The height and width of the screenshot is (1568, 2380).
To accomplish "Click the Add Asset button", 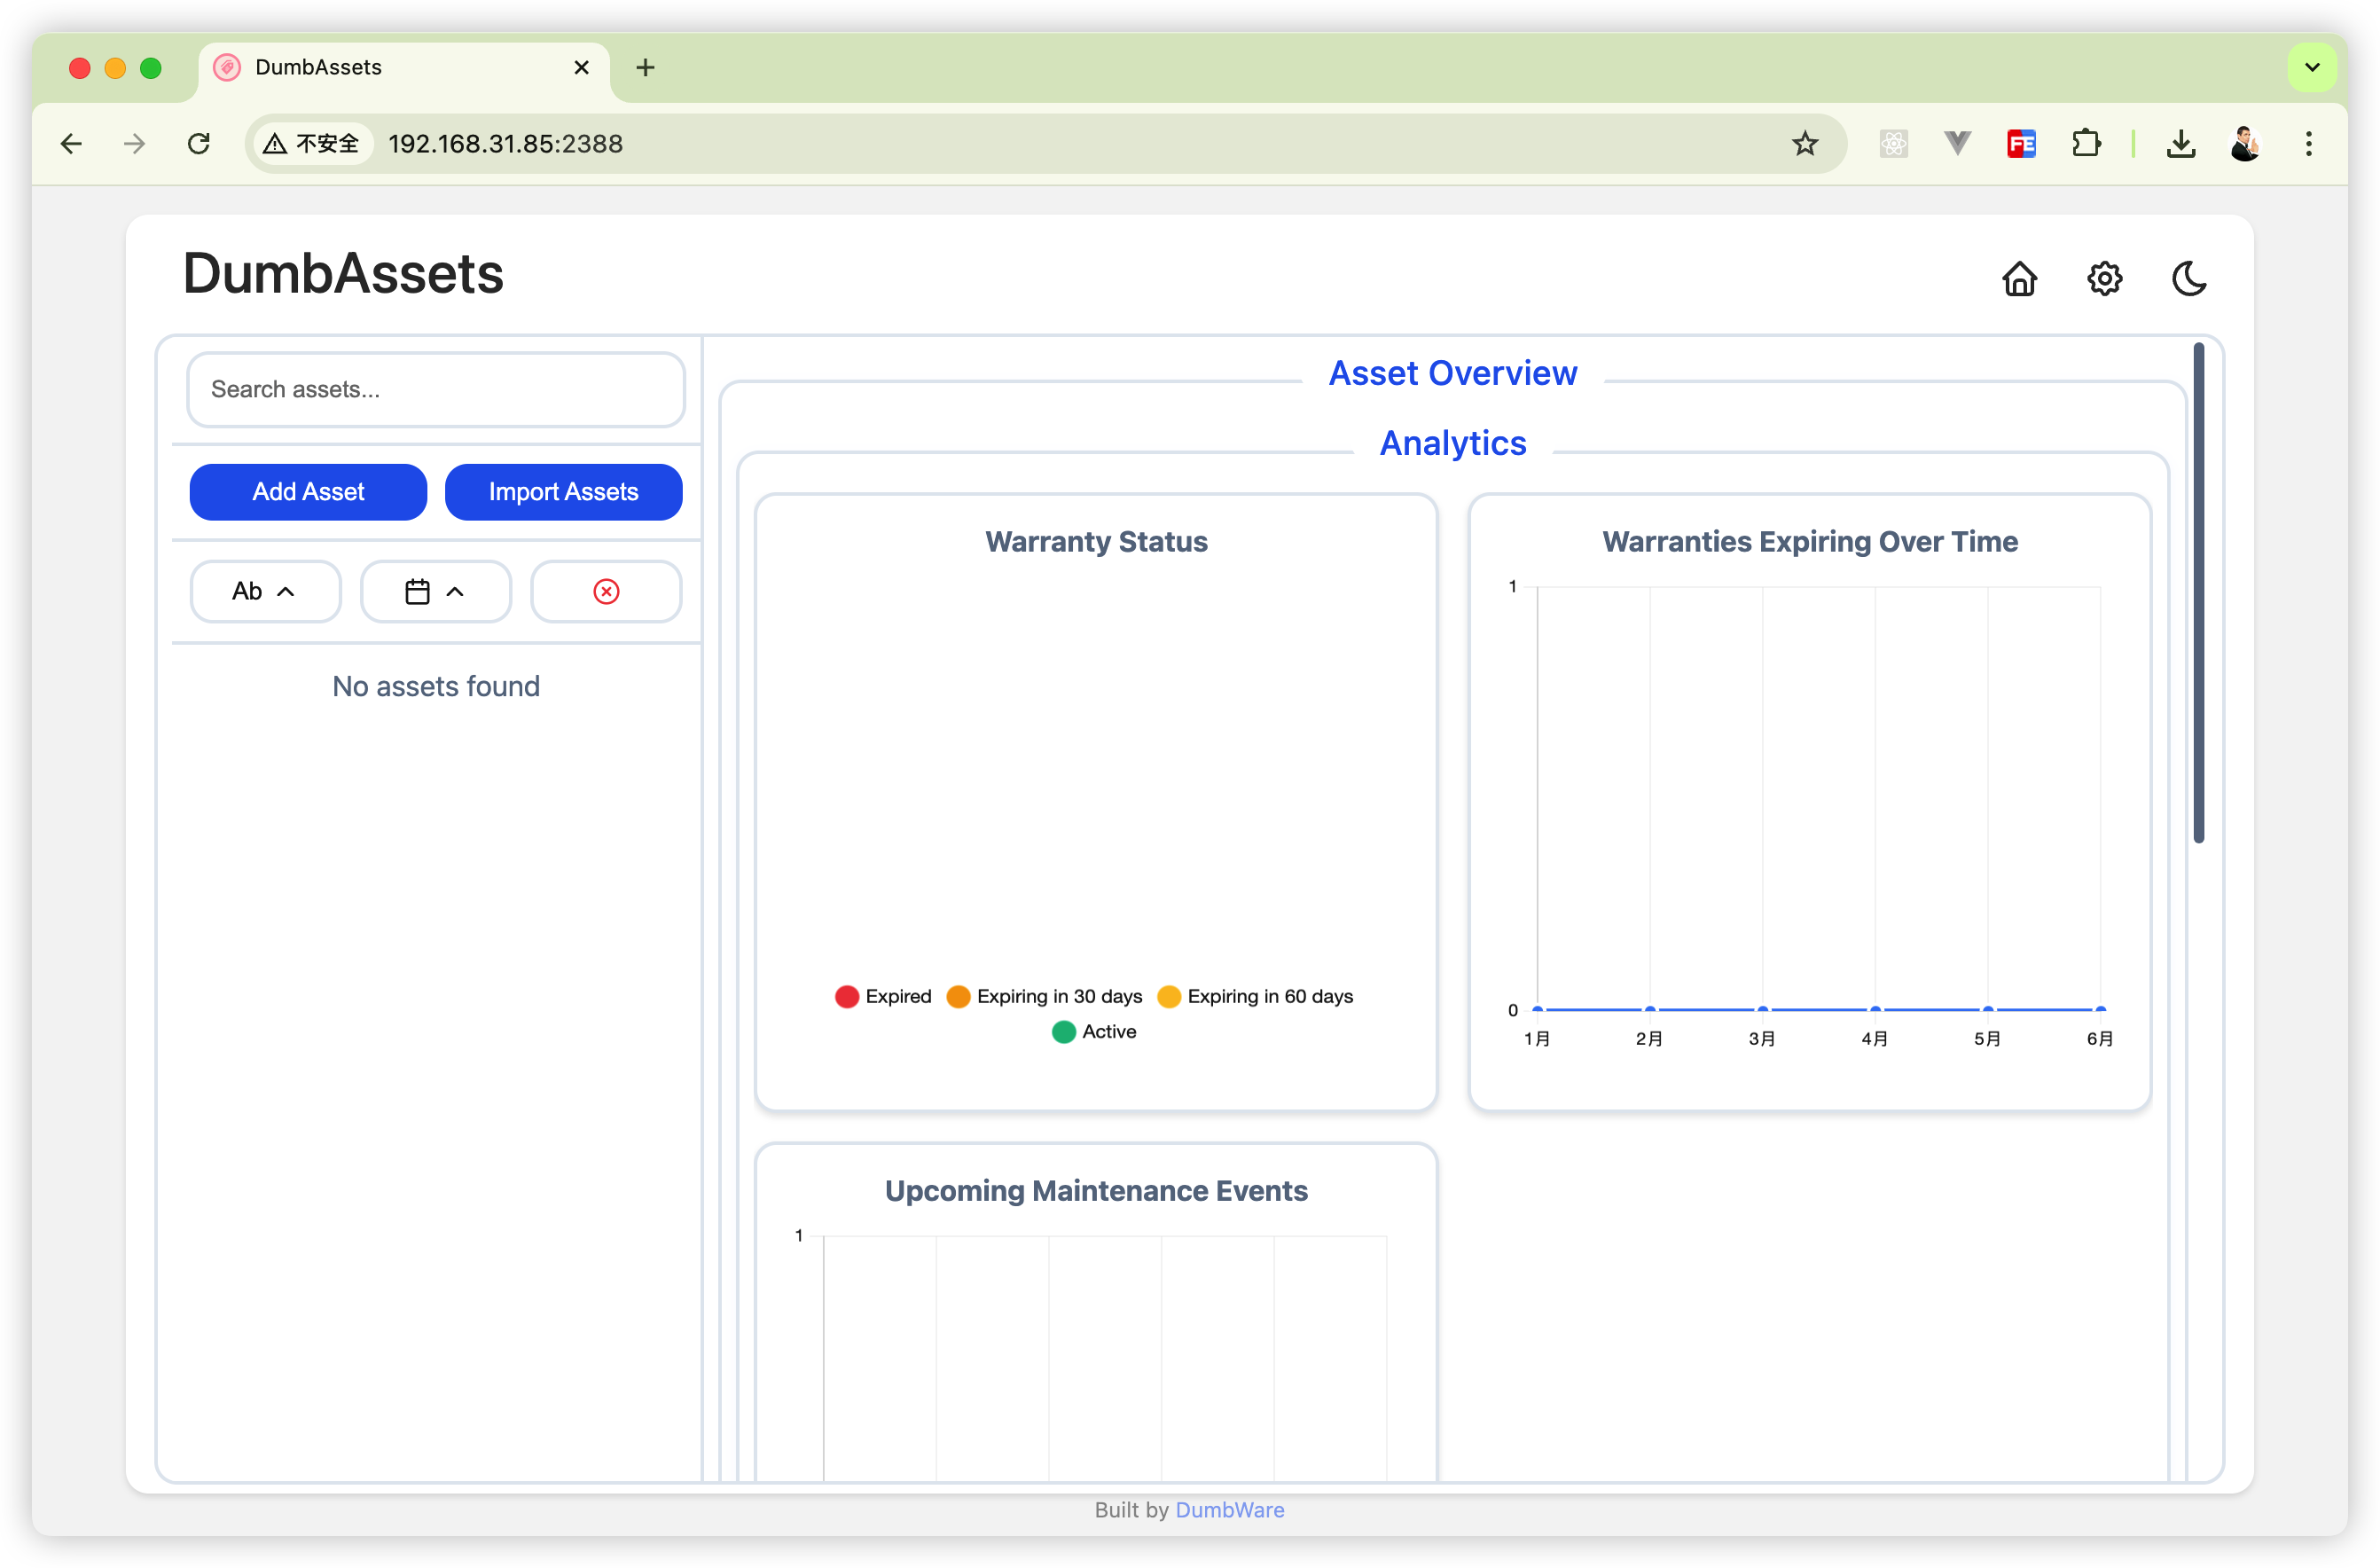I will click(x=308, y=492).
